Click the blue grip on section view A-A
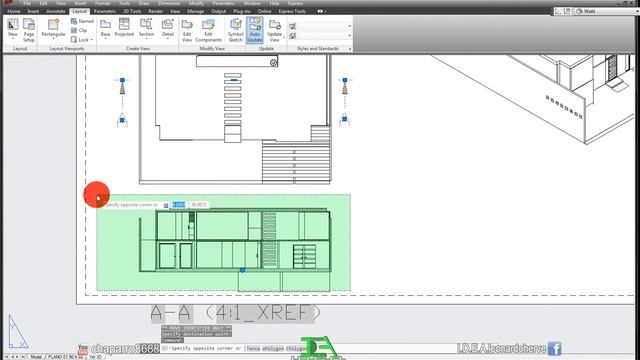Screen dimensions: 640x360 click(242, 270)
